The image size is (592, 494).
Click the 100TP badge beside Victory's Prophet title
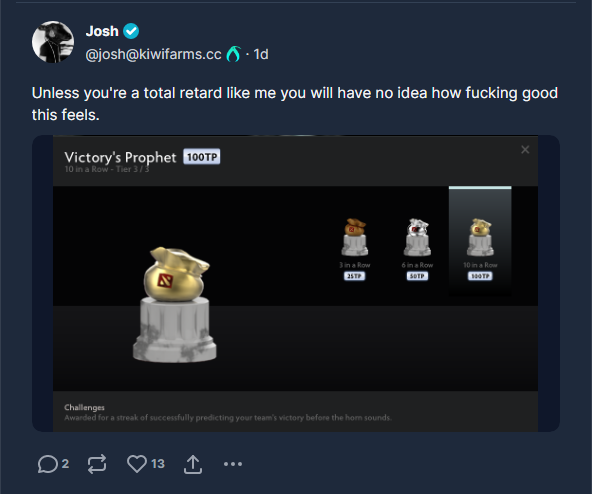tap(202, 157)
